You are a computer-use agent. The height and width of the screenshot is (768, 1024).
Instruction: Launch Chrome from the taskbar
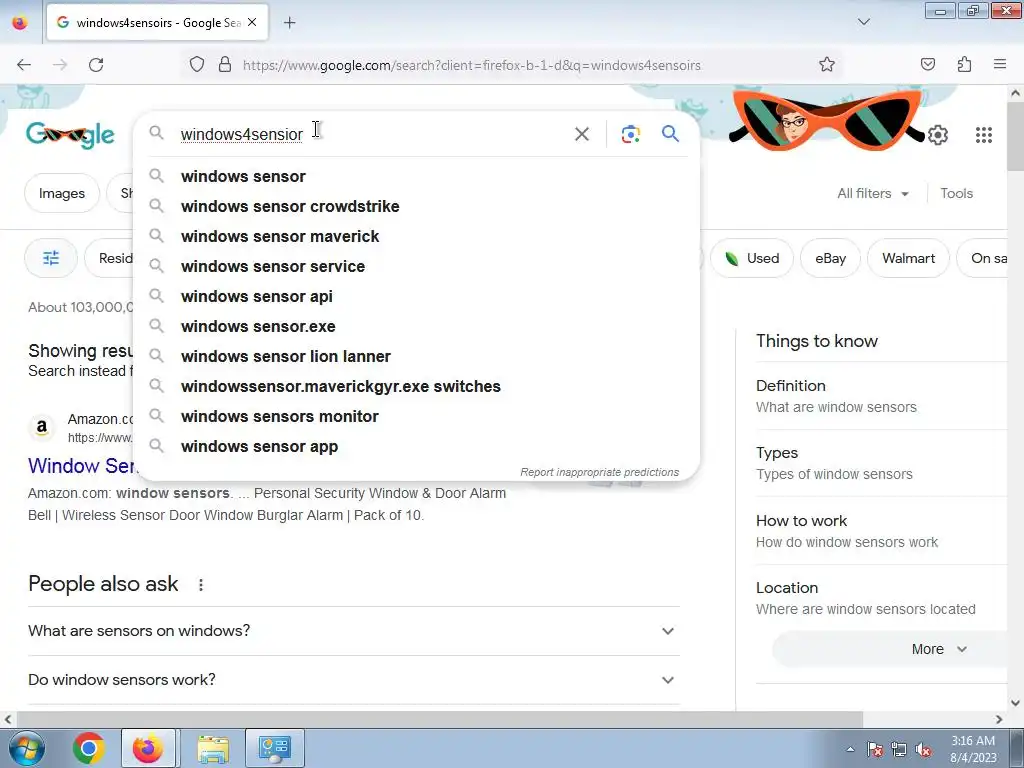[x=89, y=748]
